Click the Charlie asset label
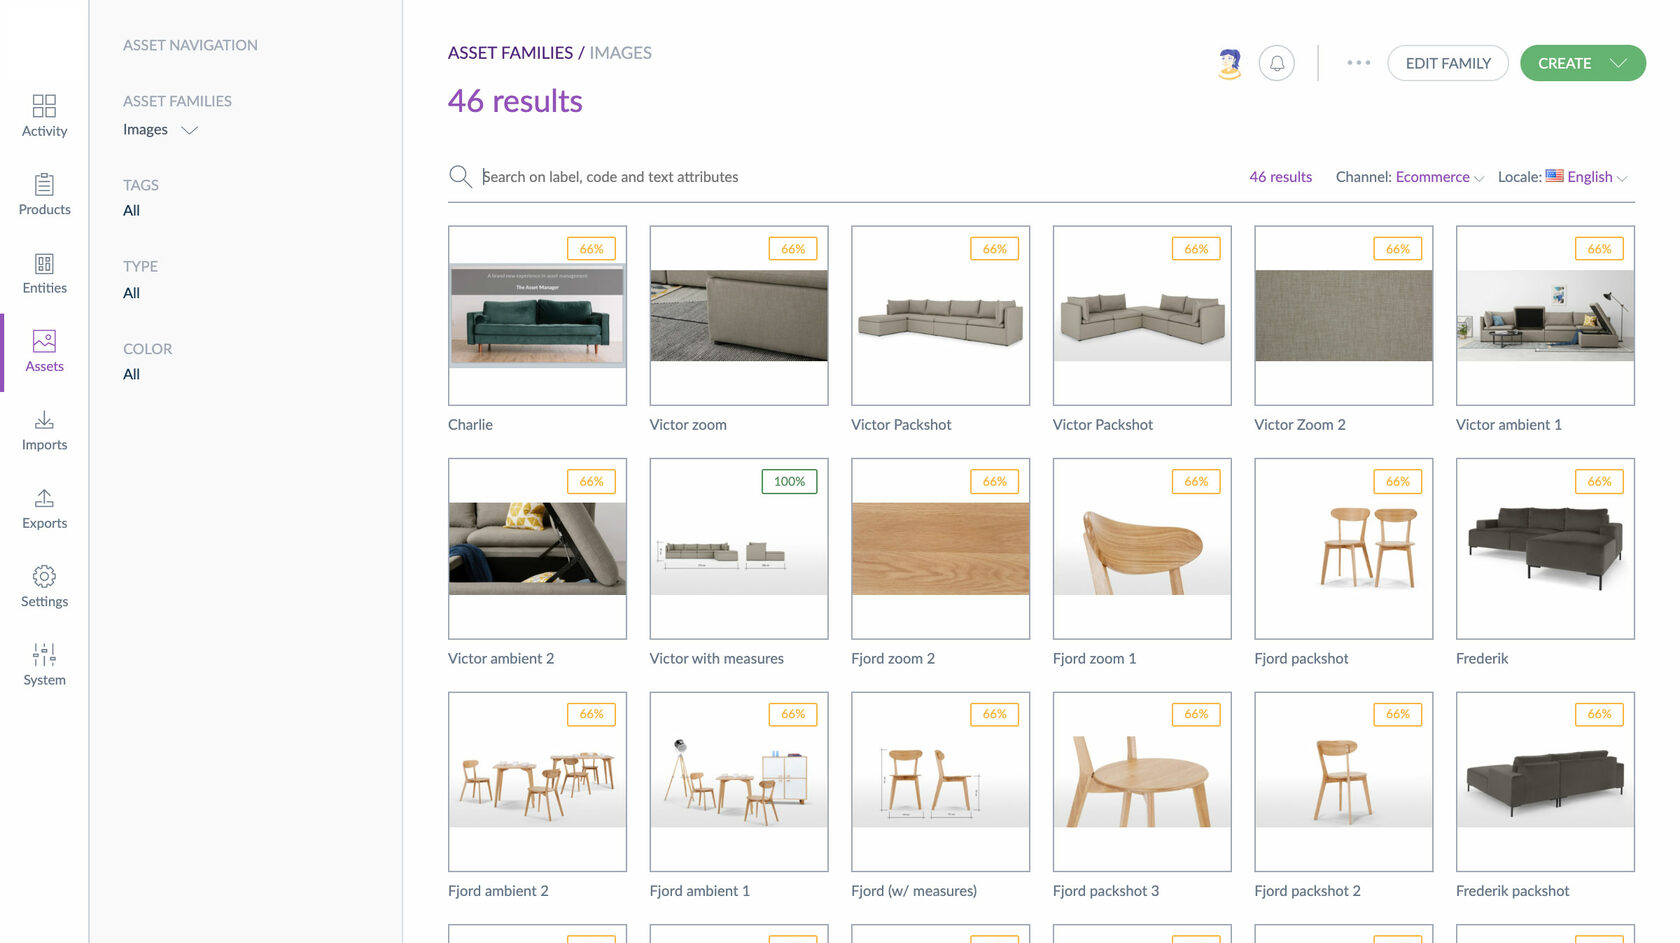This screenshot has width=1680, height=943. 470,425
